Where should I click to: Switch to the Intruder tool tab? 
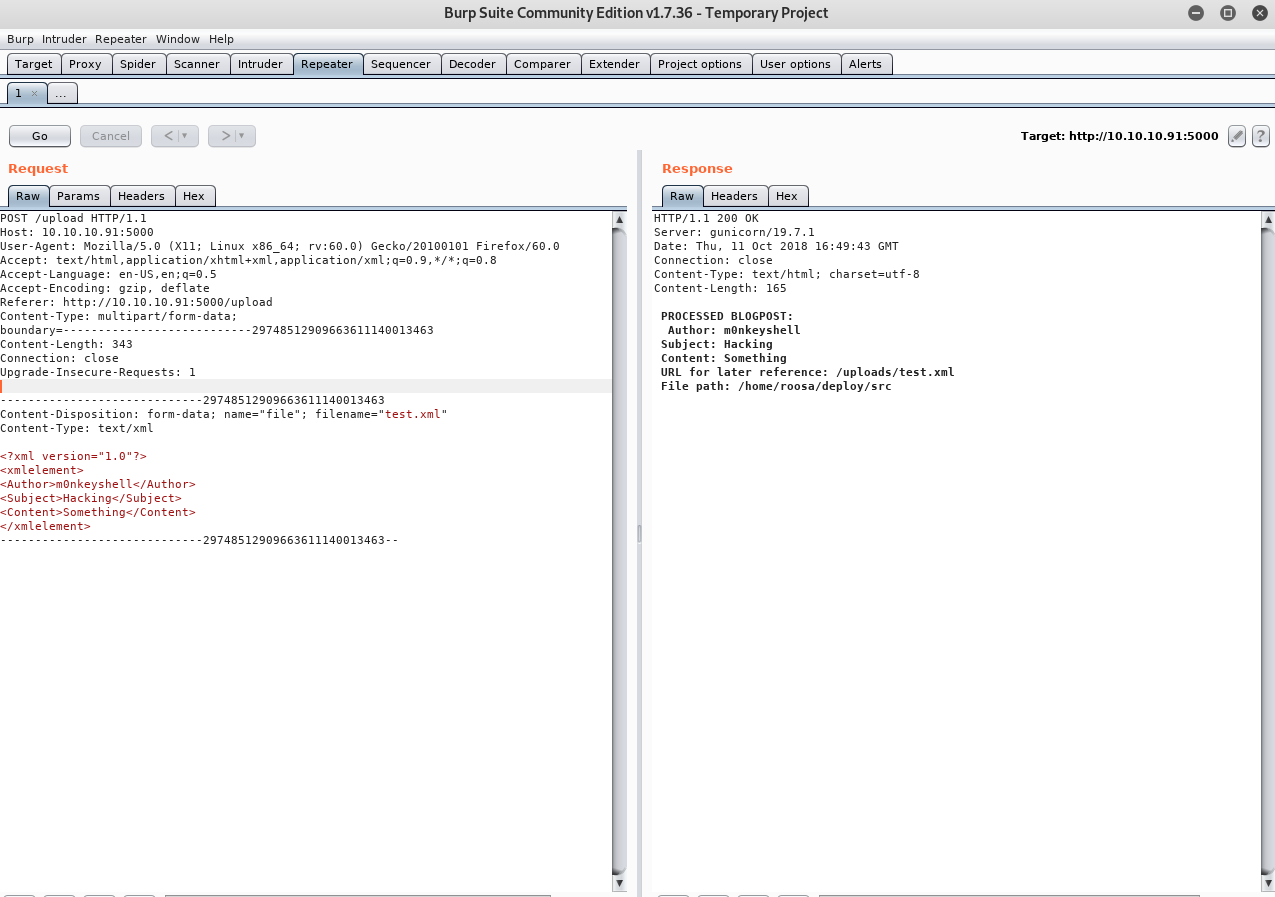tap(261, 64)
